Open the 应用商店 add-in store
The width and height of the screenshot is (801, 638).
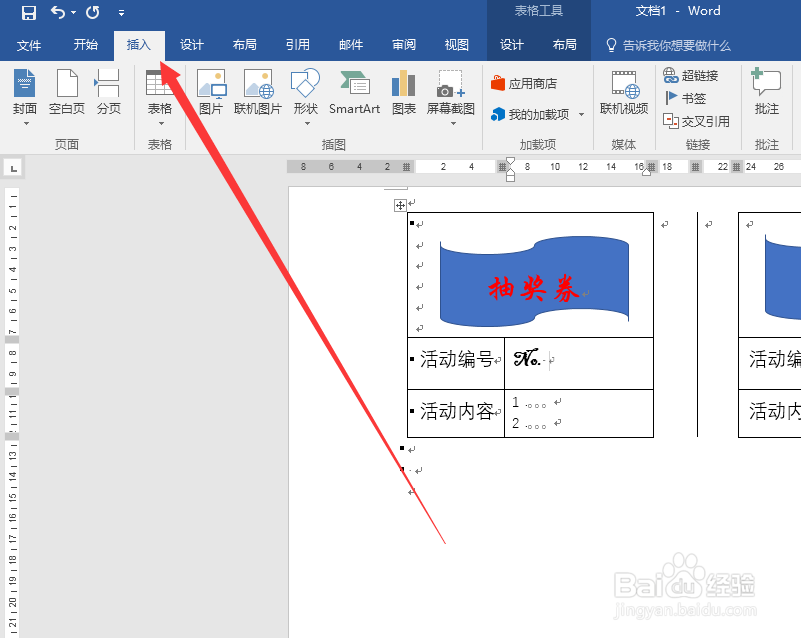pyautogui.click(x=524, y=83)
